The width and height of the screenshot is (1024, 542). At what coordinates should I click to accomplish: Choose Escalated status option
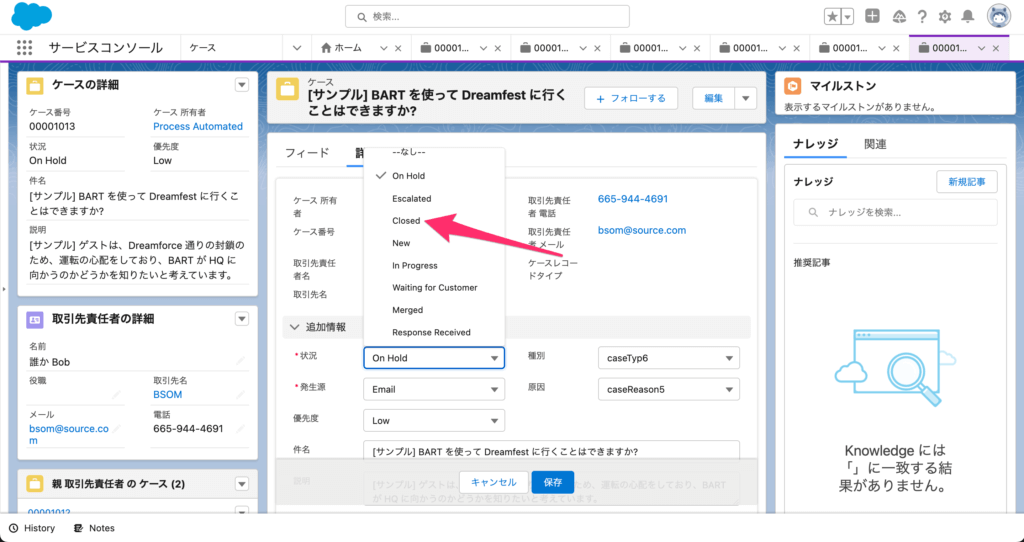434,199
